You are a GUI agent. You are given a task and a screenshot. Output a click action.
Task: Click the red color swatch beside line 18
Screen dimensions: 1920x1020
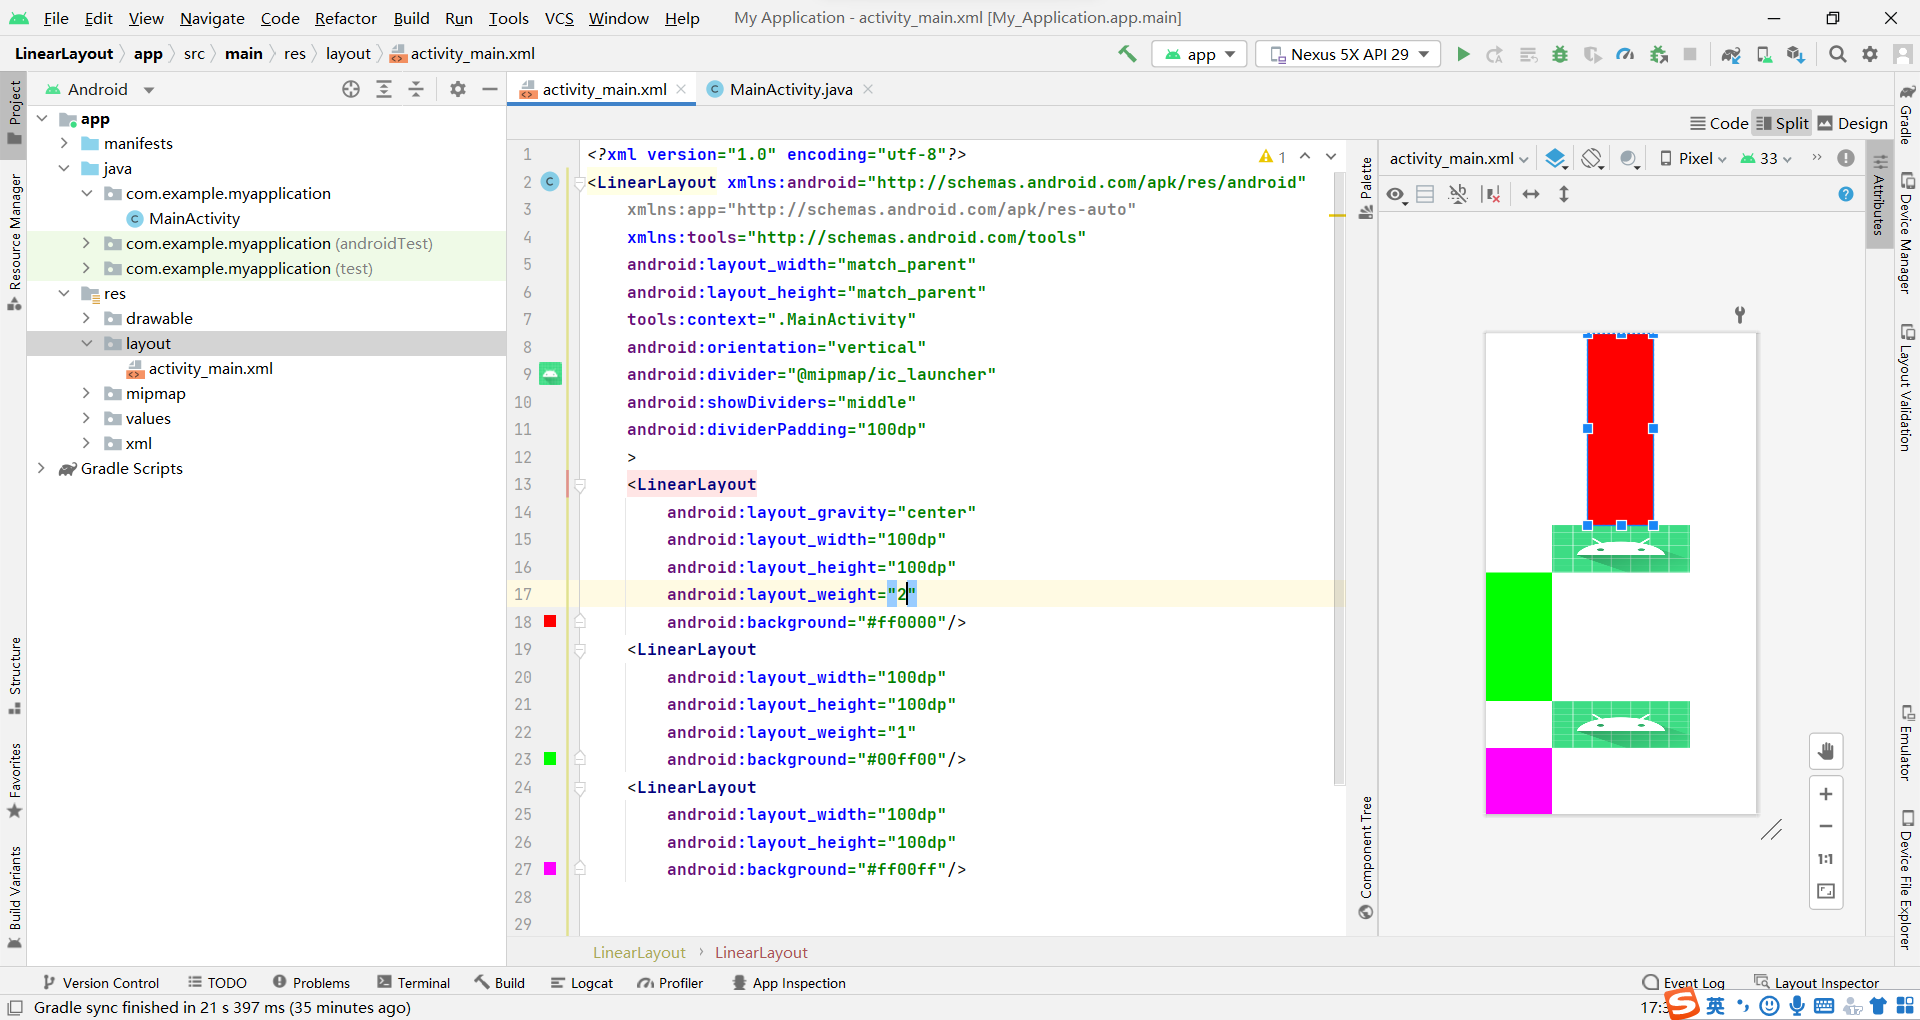(551, 621)
